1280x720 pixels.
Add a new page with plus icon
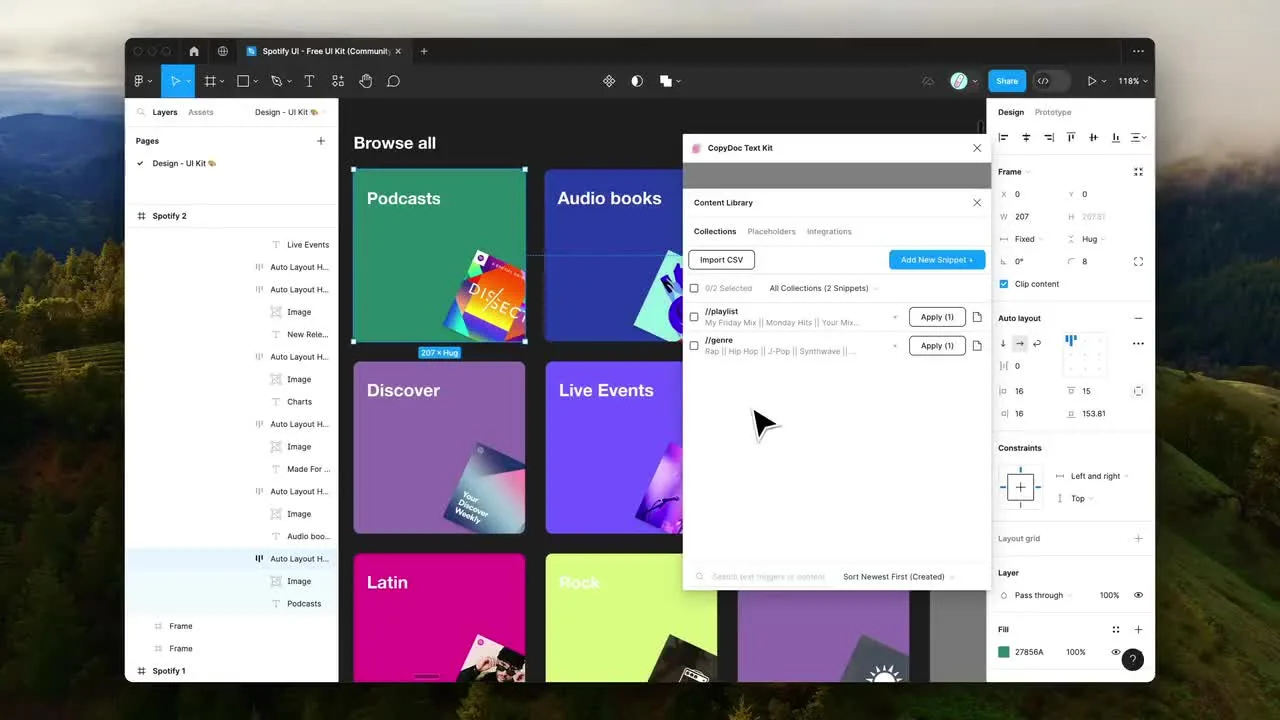321,141
